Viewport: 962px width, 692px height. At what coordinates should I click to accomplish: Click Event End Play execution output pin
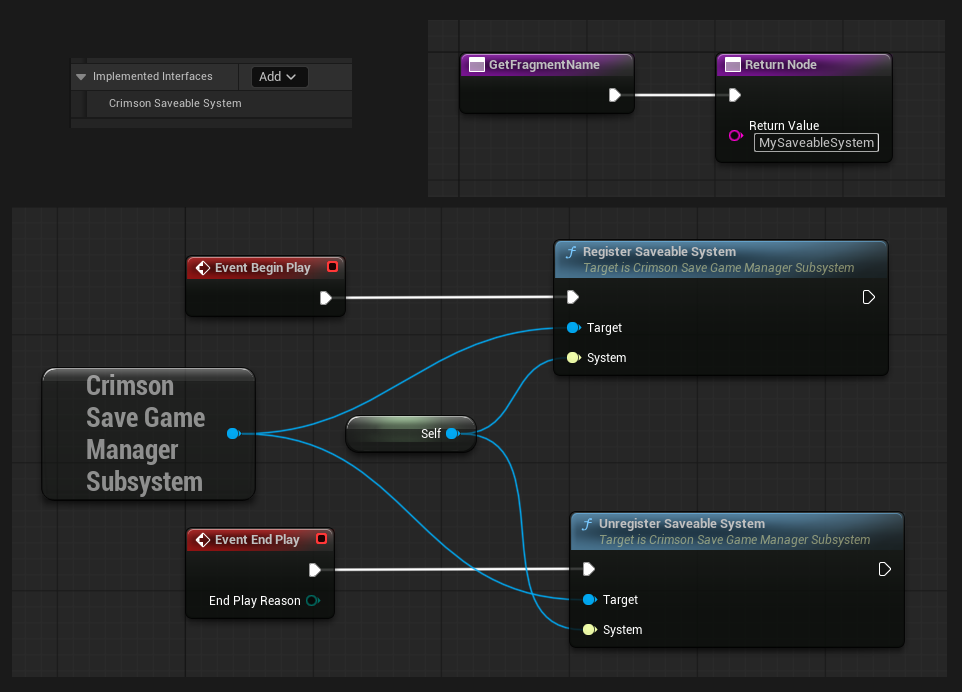pos(315,570)
